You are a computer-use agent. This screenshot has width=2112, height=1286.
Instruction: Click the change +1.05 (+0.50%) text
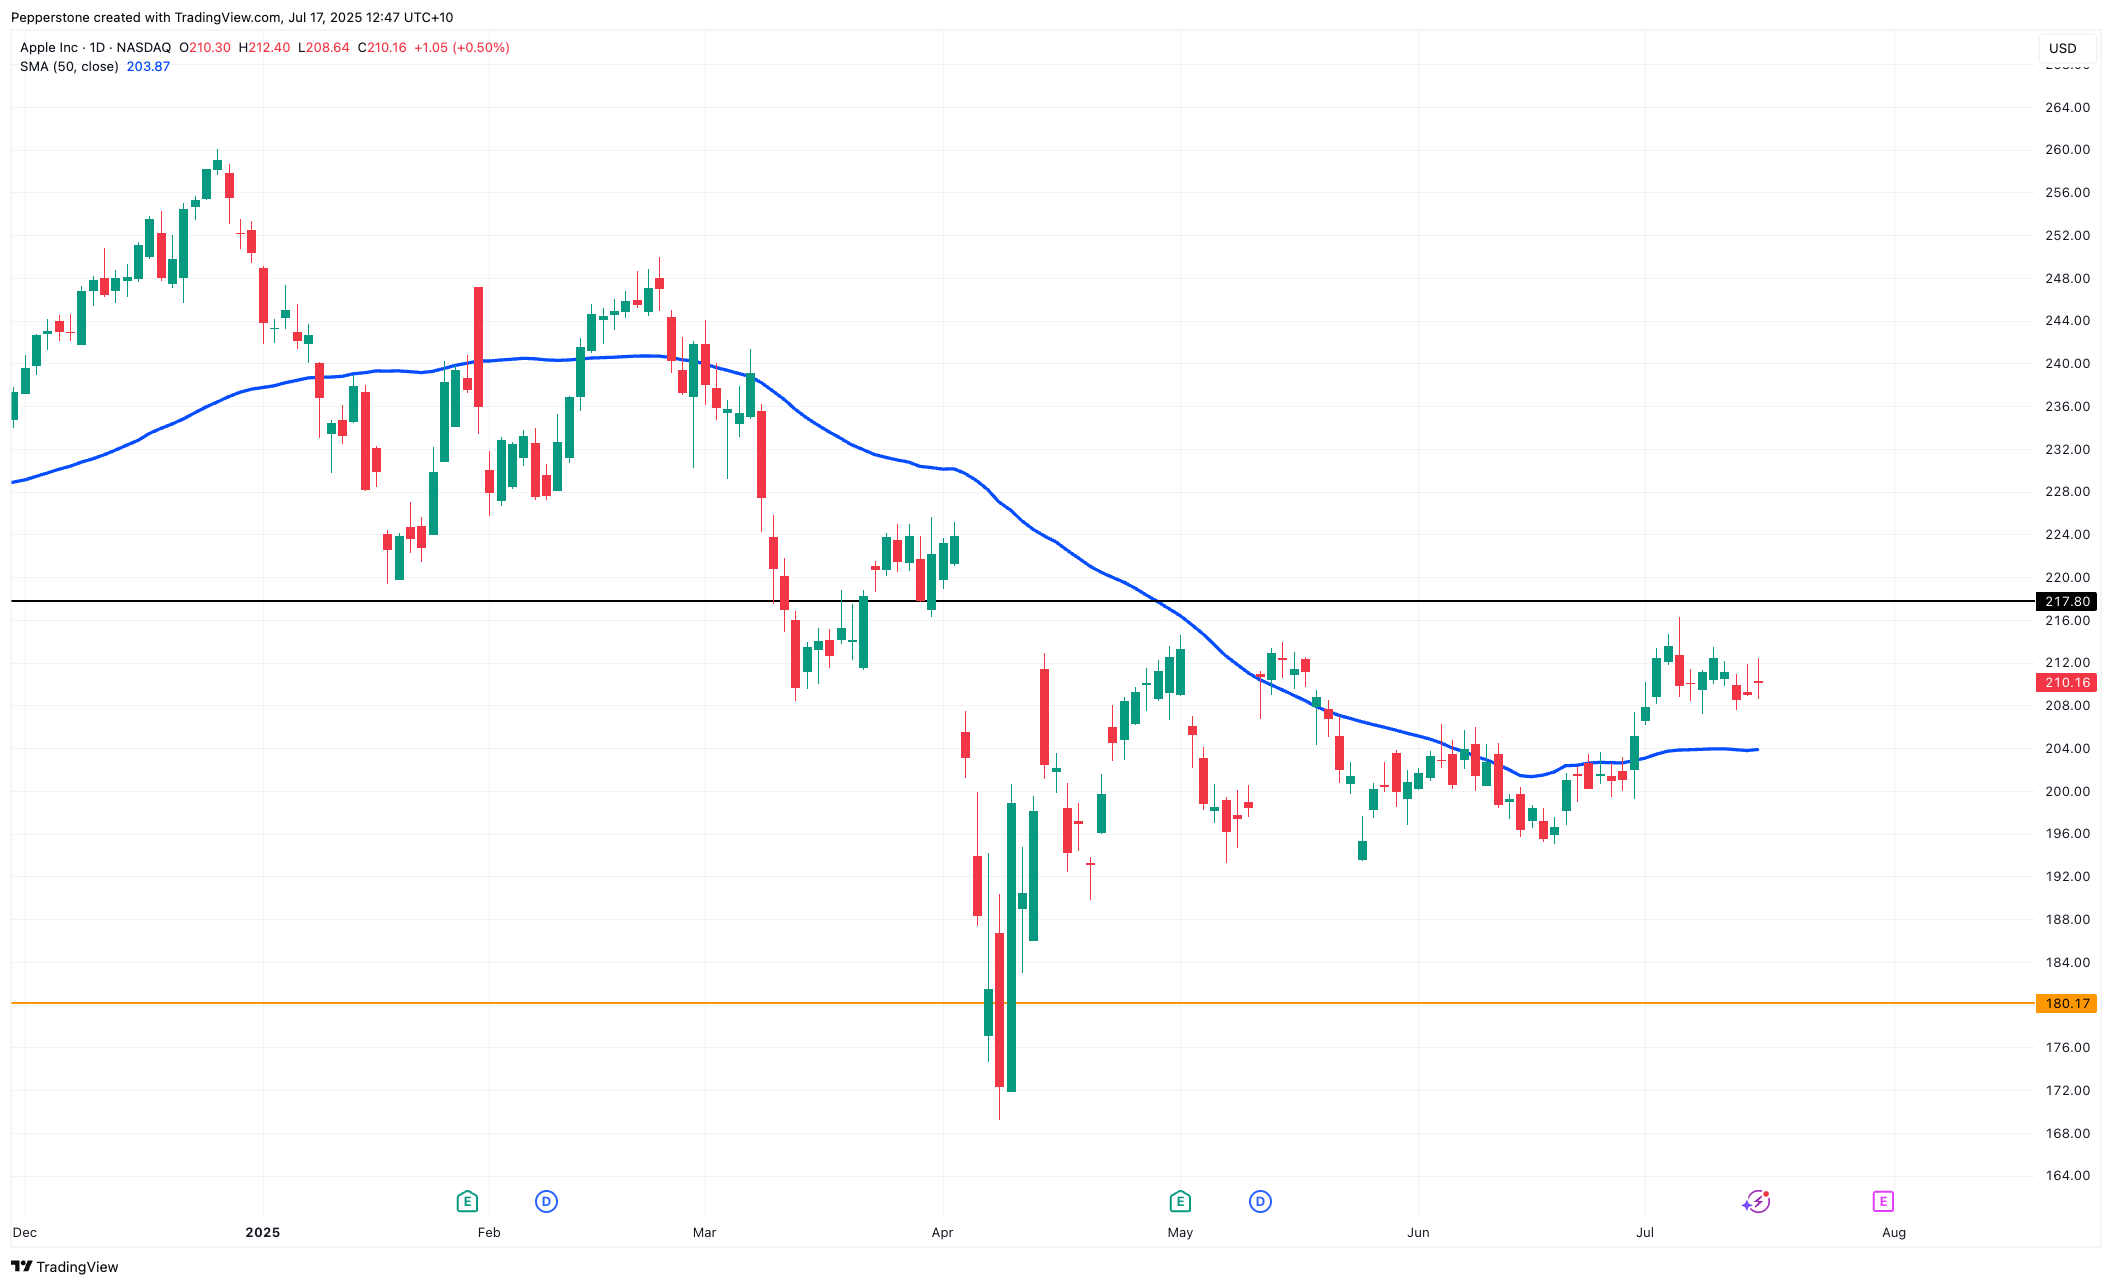pos(461,47)
